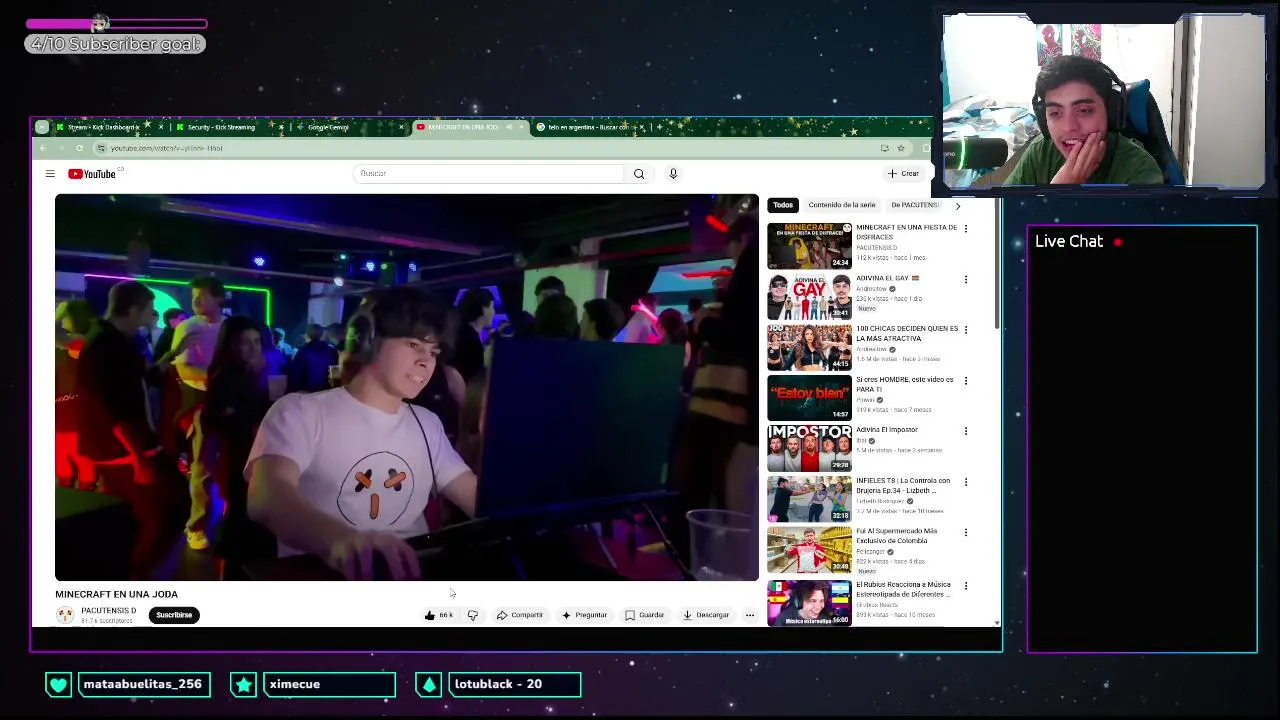Open options for Si eres HOMBRE video

pyautogui.click(x=965, y=381)
